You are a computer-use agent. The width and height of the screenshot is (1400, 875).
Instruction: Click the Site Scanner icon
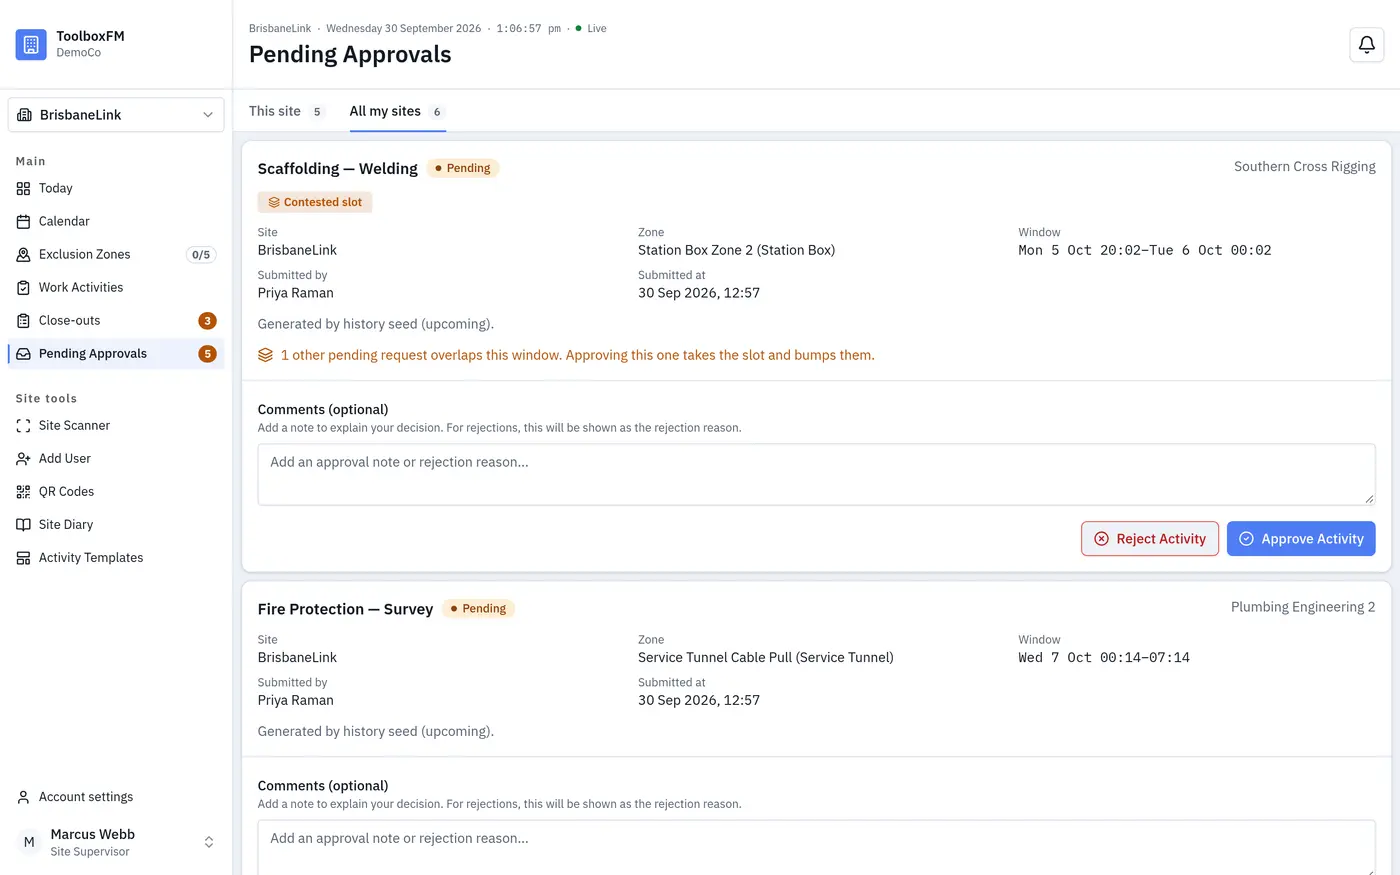click(23, 425)
